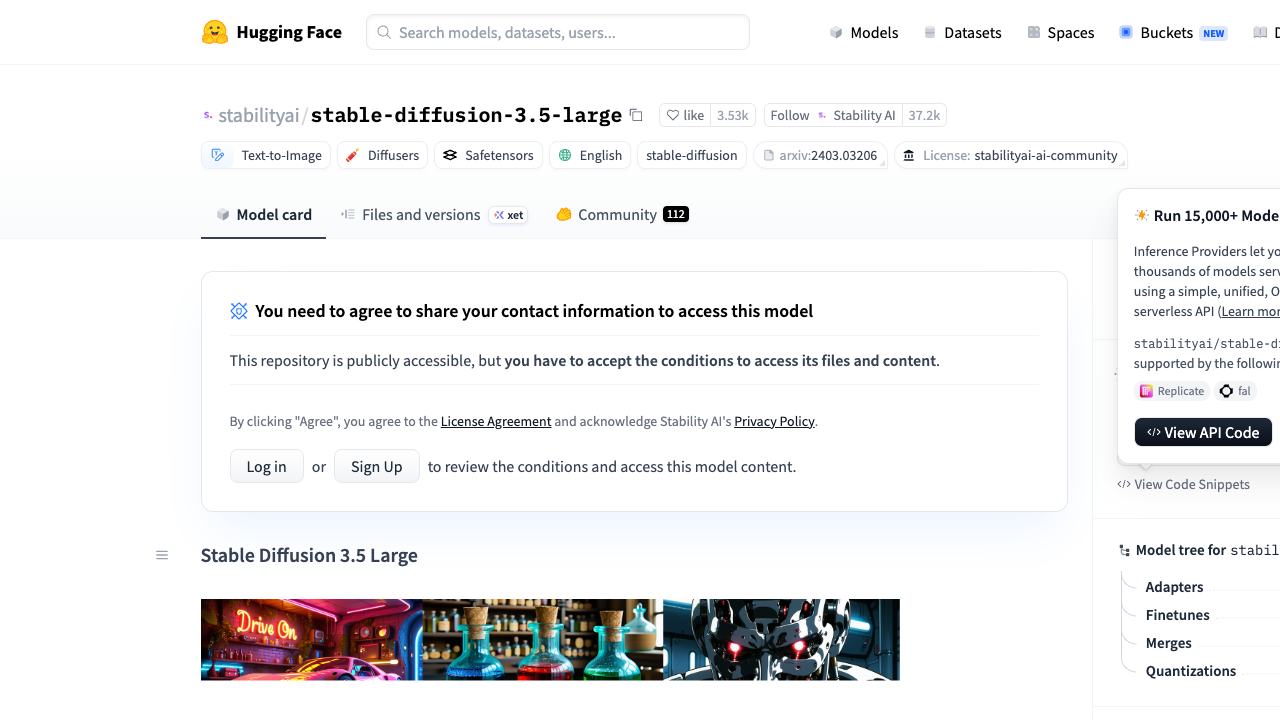Viewport: 1280px width, 720px height.
Task: Open table of contents hamburger icon
Action: [x=162, y=555]
